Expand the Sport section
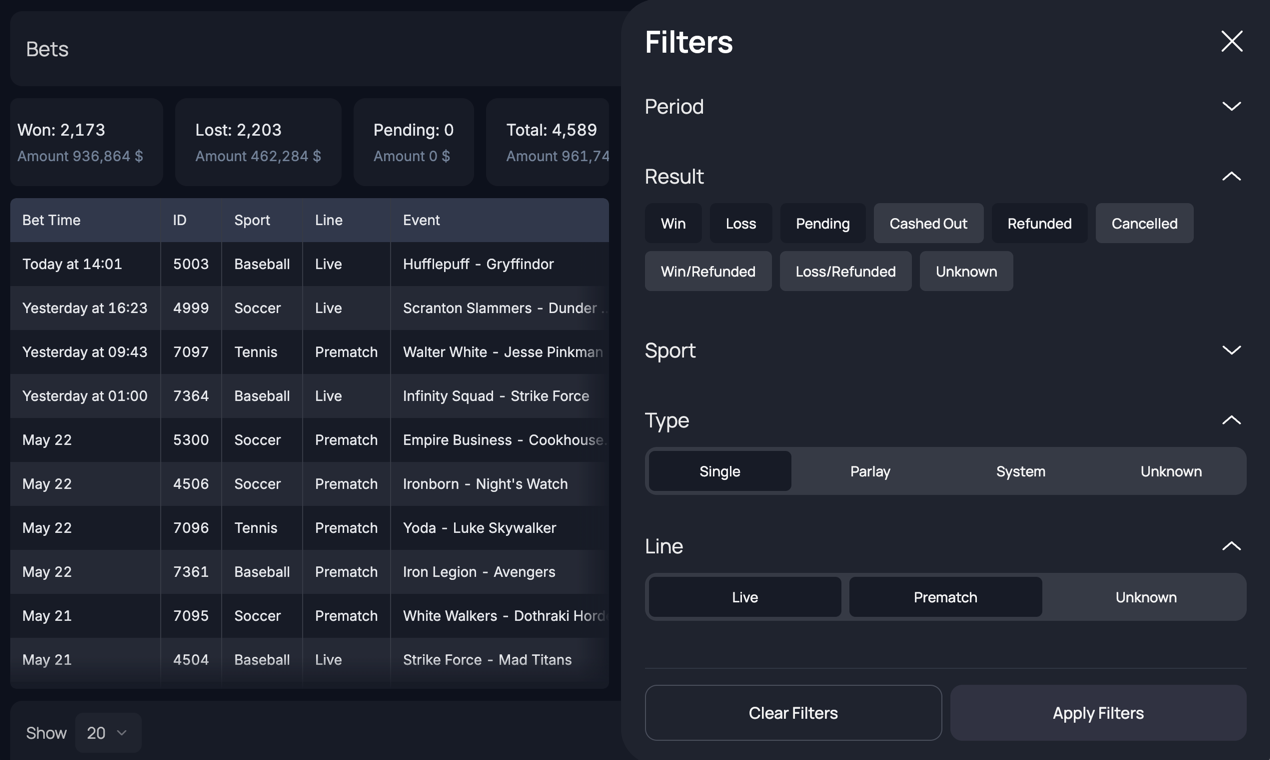 [x=1231, y=350]
